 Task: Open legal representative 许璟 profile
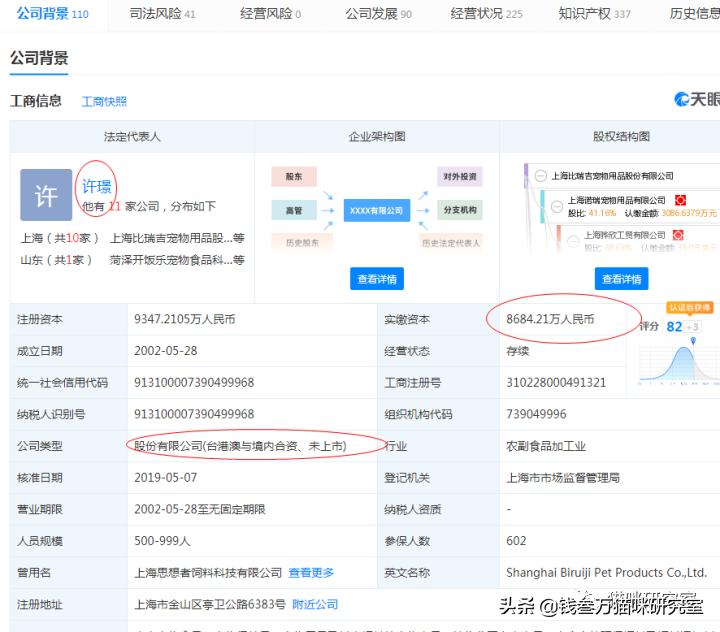[x=96, y=186]
